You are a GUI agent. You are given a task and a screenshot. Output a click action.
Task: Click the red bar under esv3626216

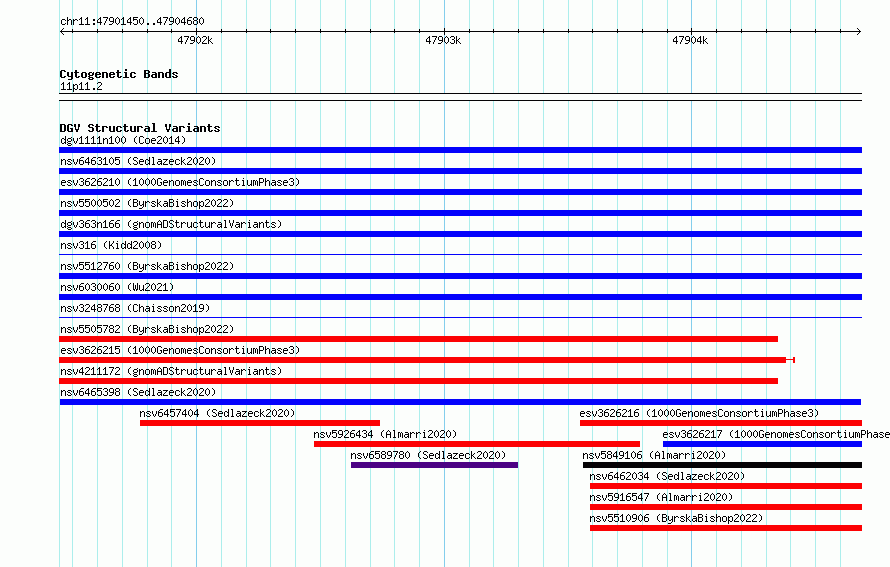pyautogui.click(x=721, y=423)
